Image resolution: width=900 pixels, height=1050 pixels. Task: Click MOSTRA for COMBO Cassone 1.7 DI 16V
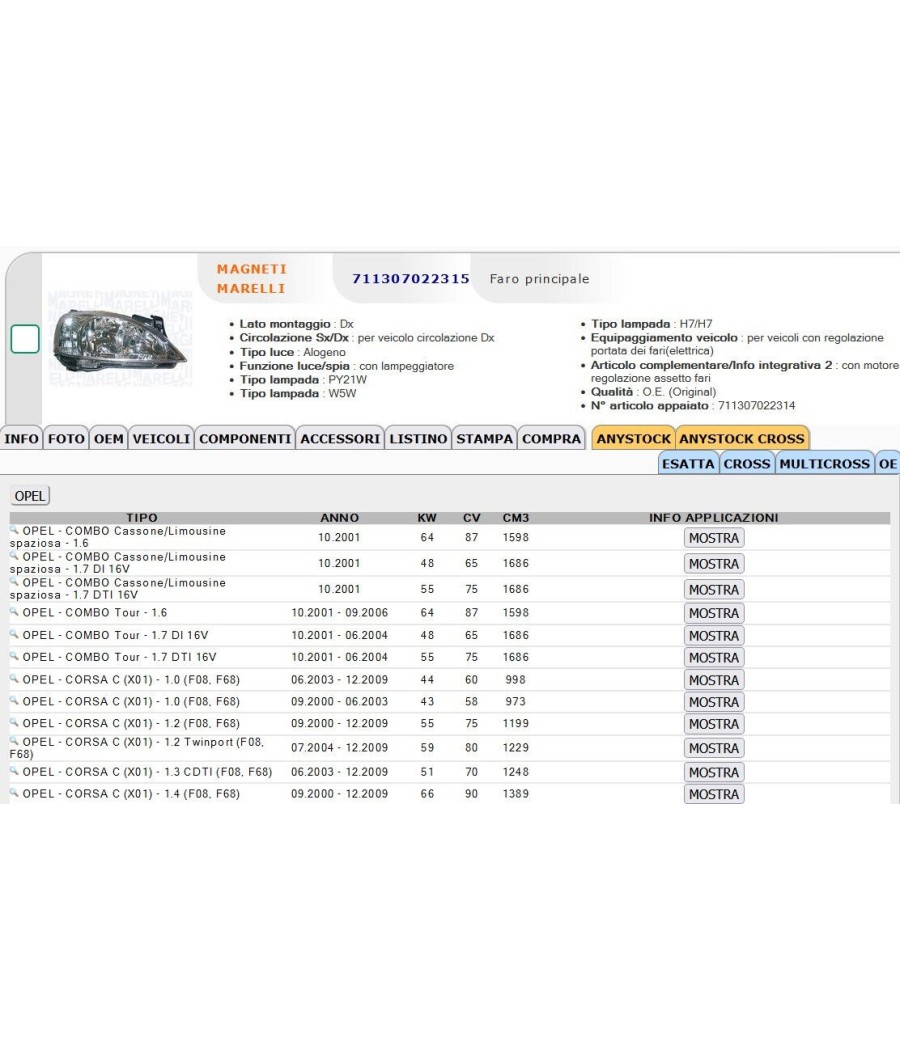(x=714, y=564)
